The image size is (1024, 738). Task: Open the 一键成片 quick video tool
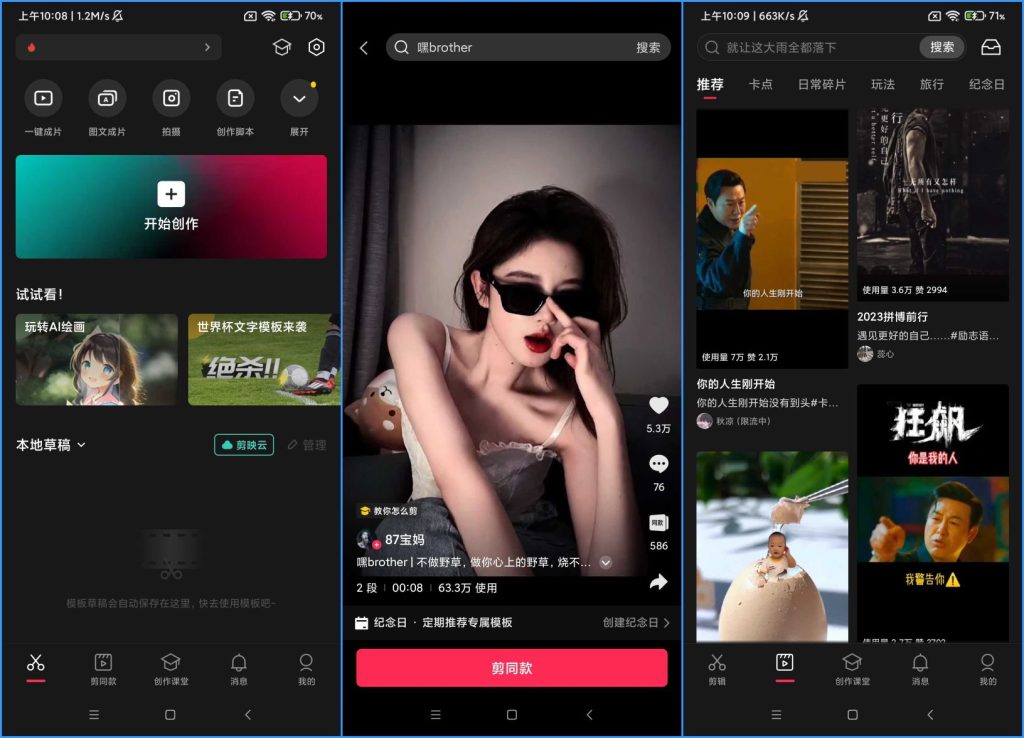[43, 99]
